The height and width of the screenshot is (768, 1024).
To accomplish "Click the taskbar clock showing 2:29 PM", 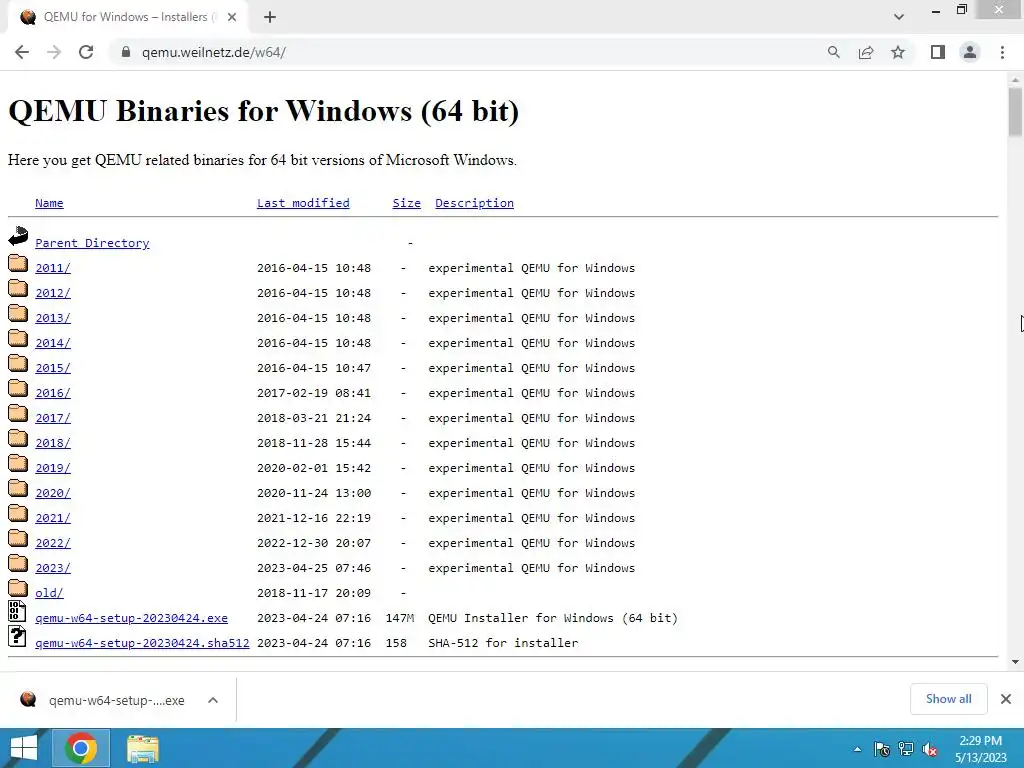I will point(980,749).
